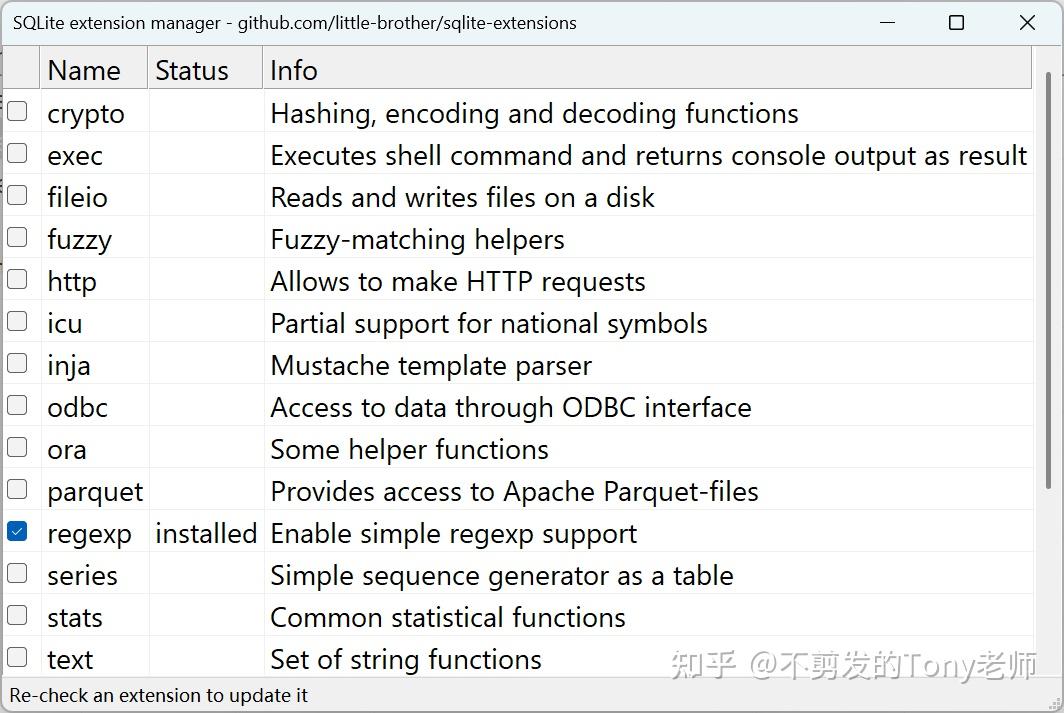This screenshot has width=1064, height=713.
Task: Check the ora helper functions extension
Action: (17, 447)
